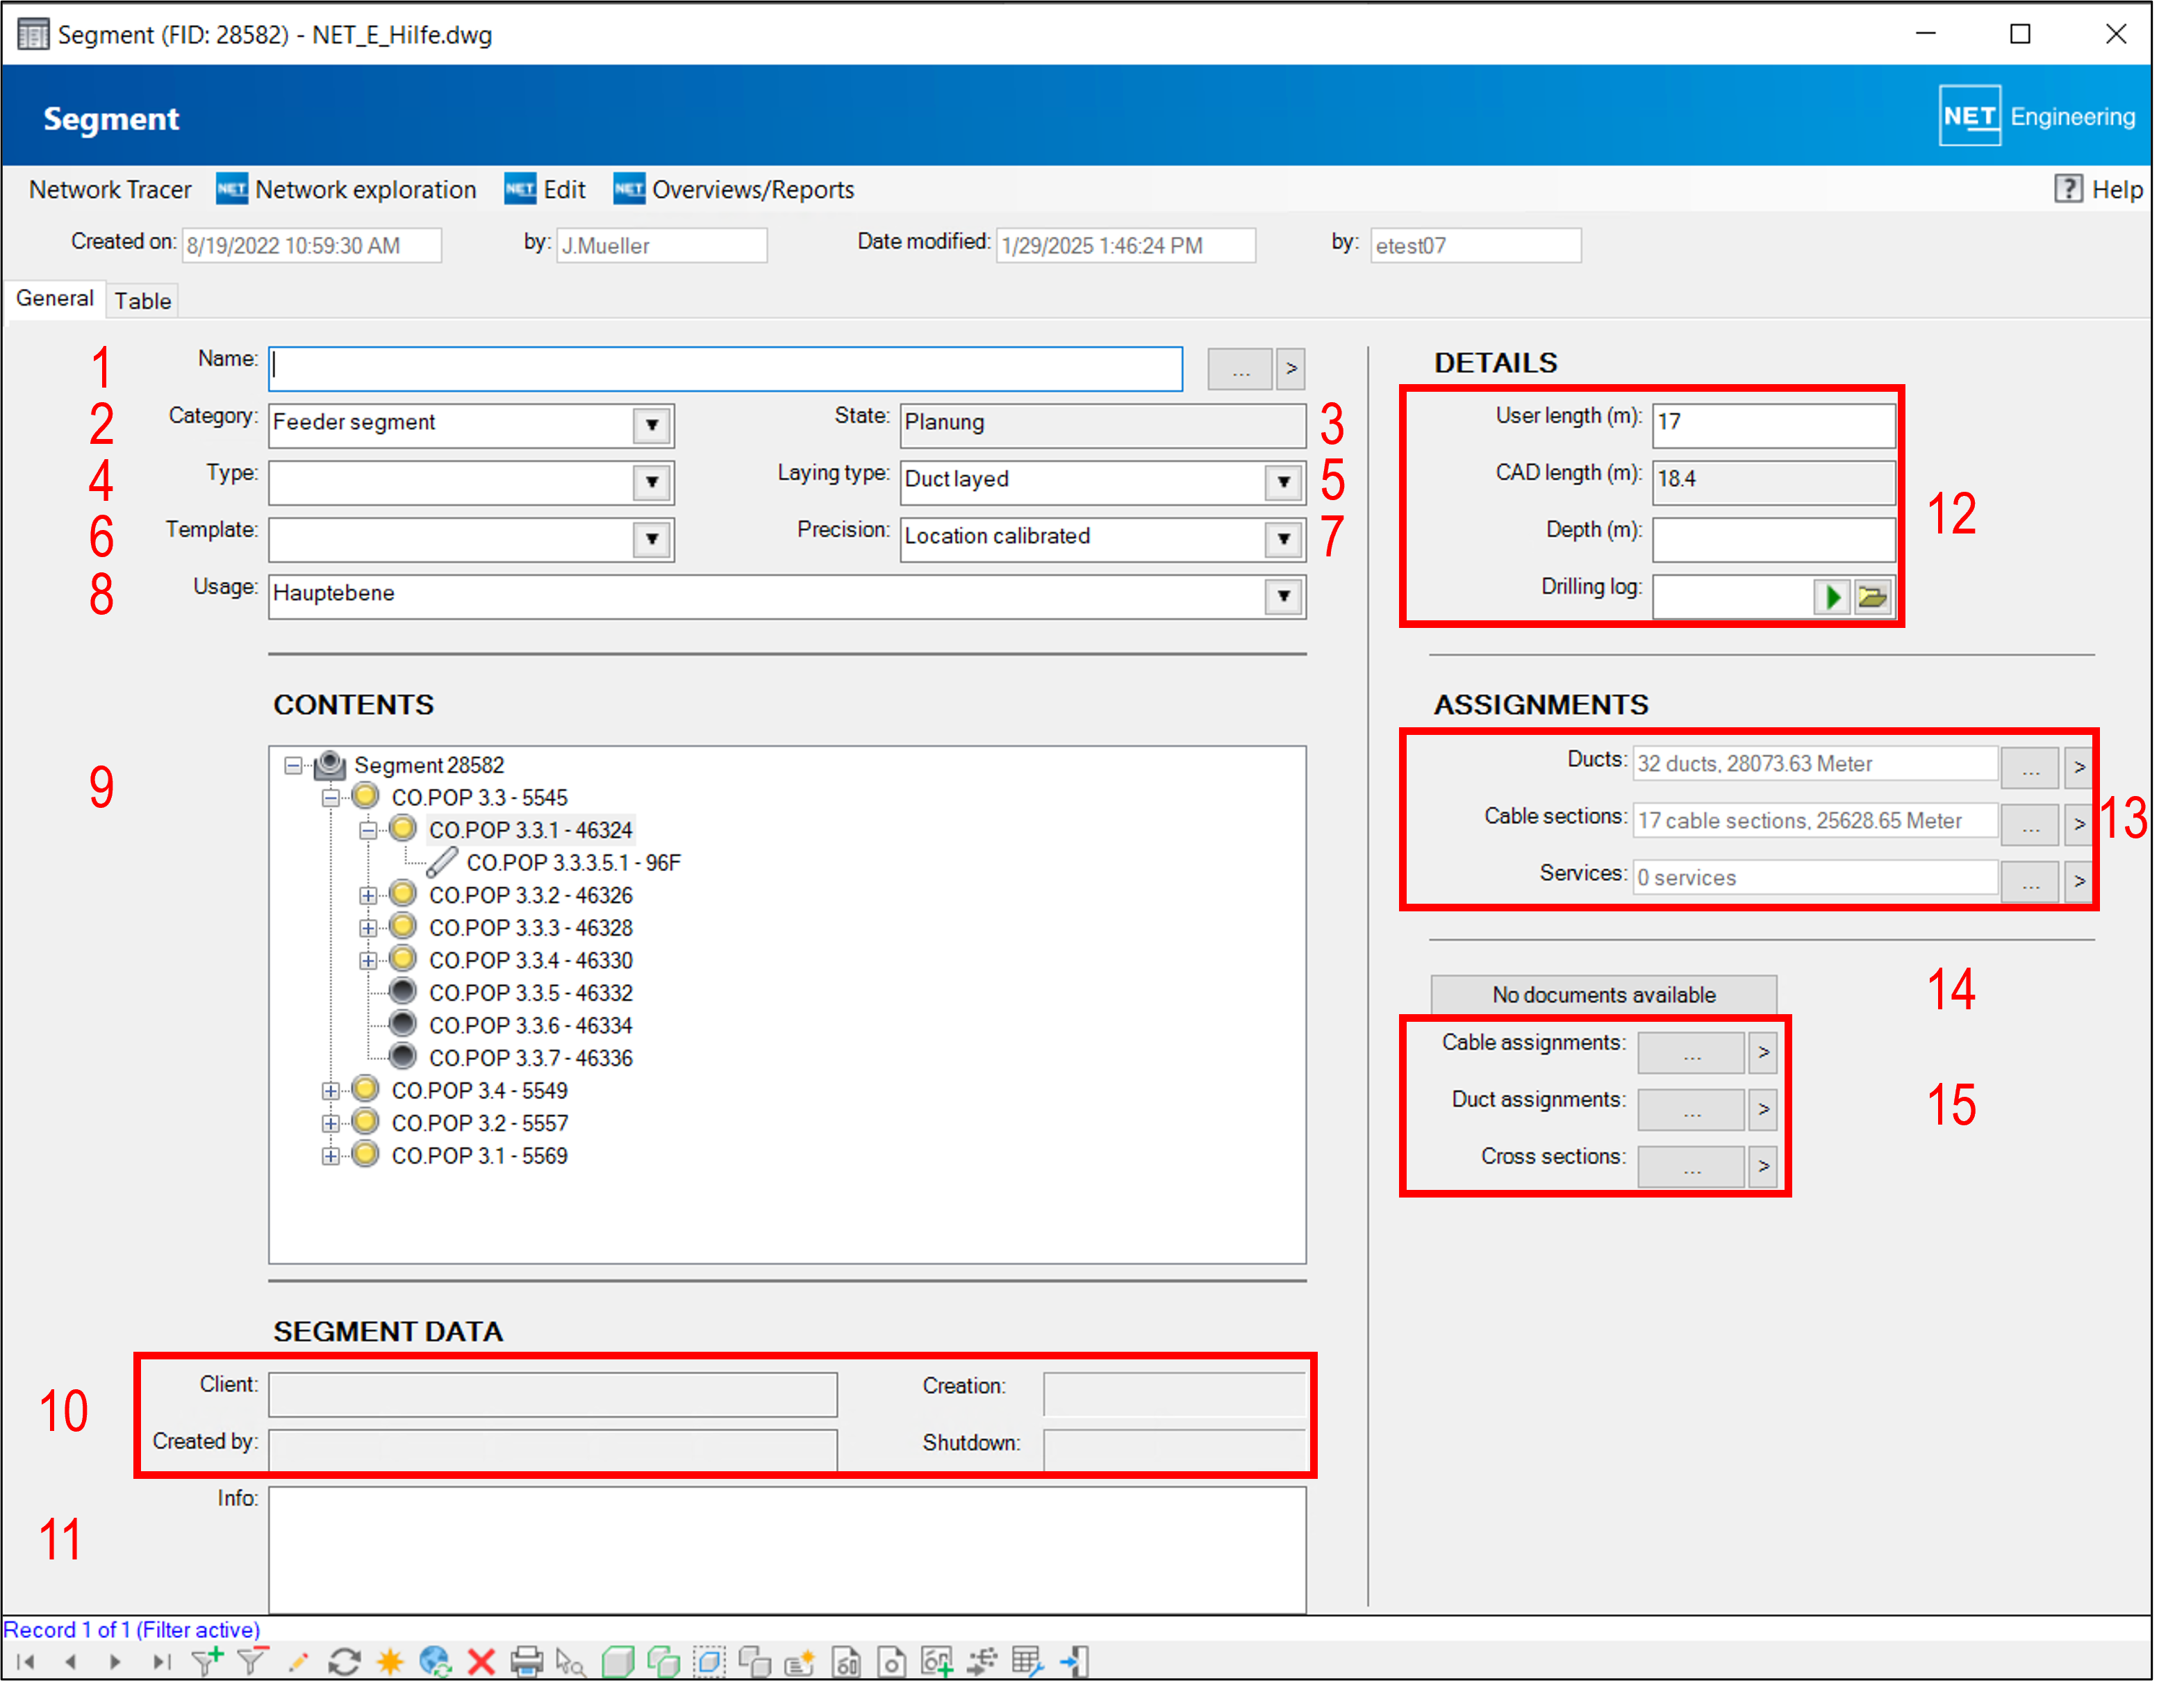Collapse the CO.POP 3.3.1 - 46324 node
Image resolution: width=2184 pixels, height=1681 pixels.
click(x=368, y=830)
